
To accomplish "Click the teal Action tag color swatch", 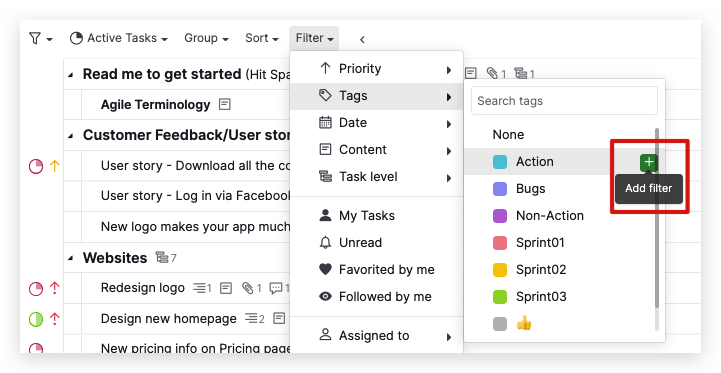I will tap(500, 162).
